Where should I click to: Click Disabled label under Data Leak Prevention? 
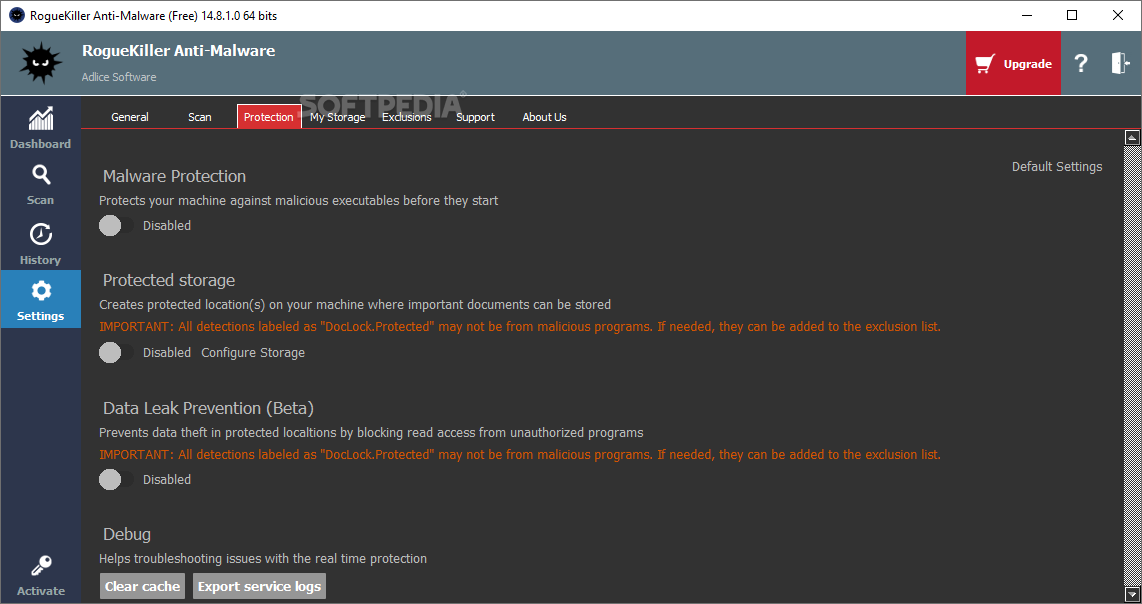167,479
